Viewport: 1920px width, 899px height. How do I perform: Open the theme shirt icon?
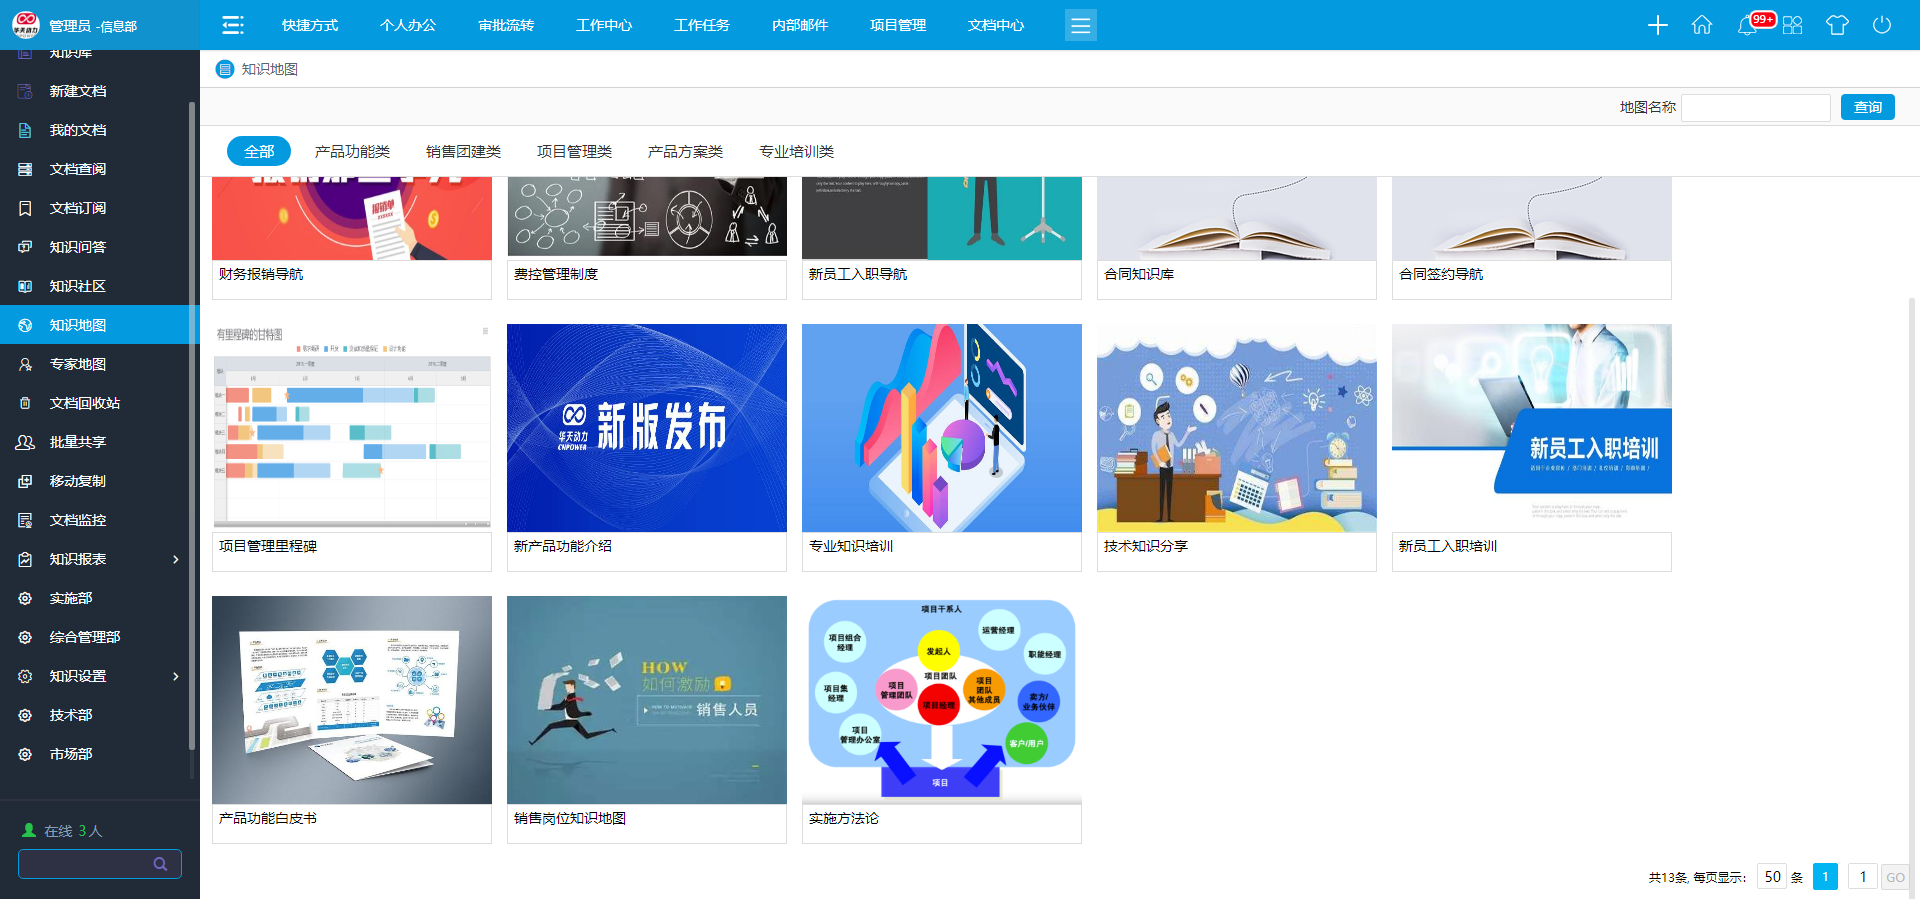point(1837,25)
